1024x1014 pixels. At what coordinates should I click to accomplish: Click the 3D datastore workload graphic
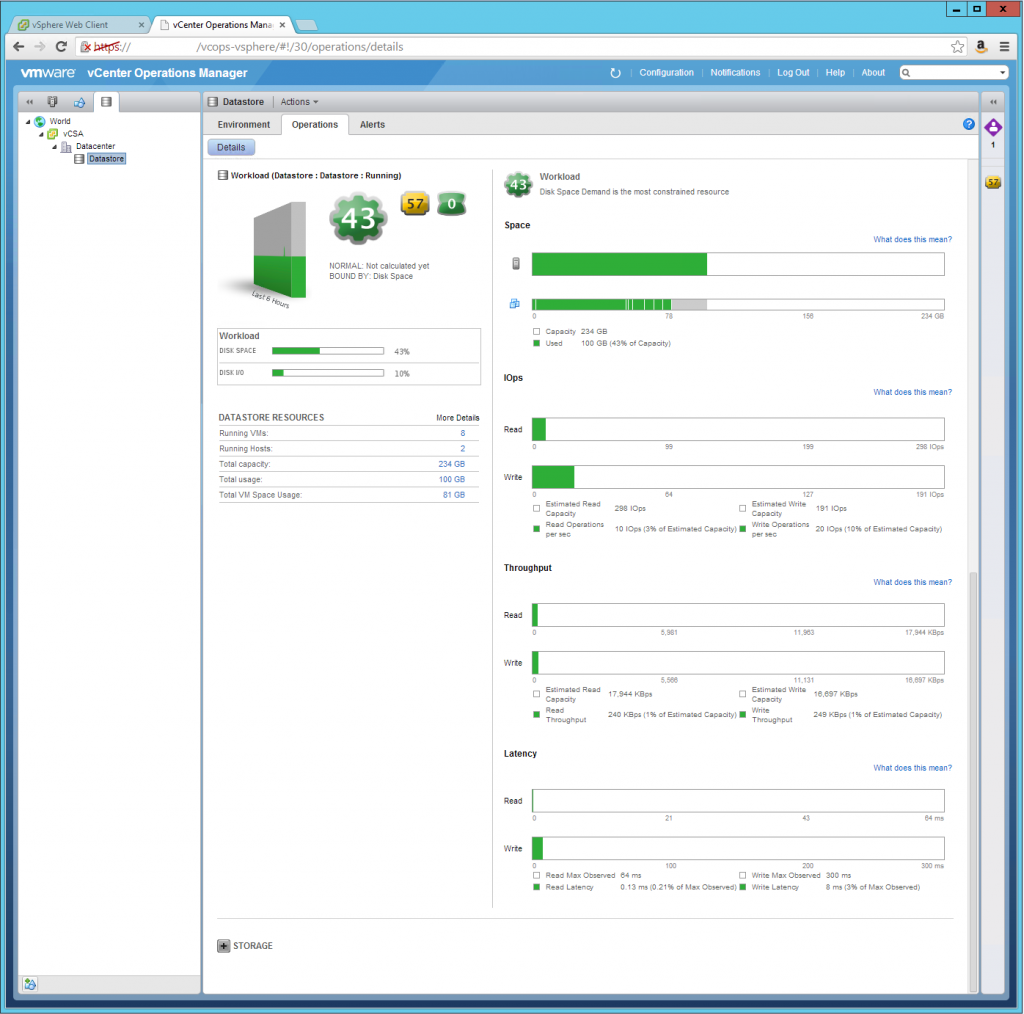click(278, 251)
